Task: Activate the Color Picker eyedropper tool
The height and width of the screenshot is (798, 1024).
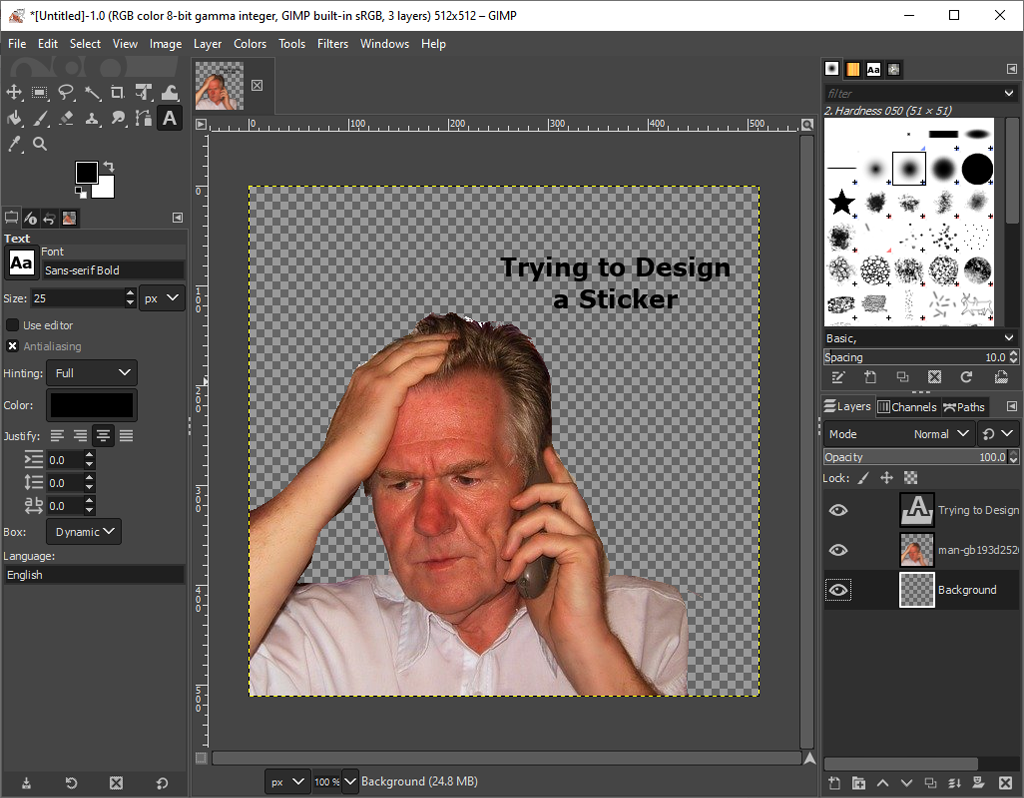Action: (x=14, y=144)
